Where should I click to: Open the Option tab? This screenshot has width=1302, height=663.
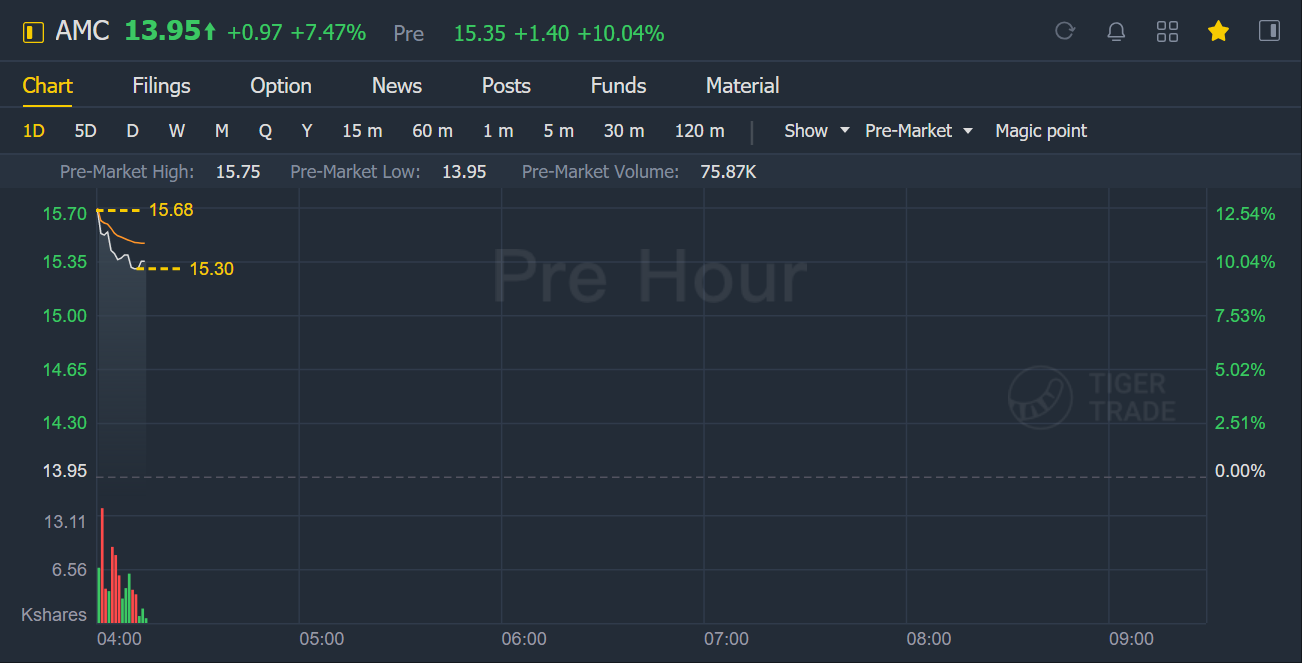pyautogui.click(x=281, y=86)
